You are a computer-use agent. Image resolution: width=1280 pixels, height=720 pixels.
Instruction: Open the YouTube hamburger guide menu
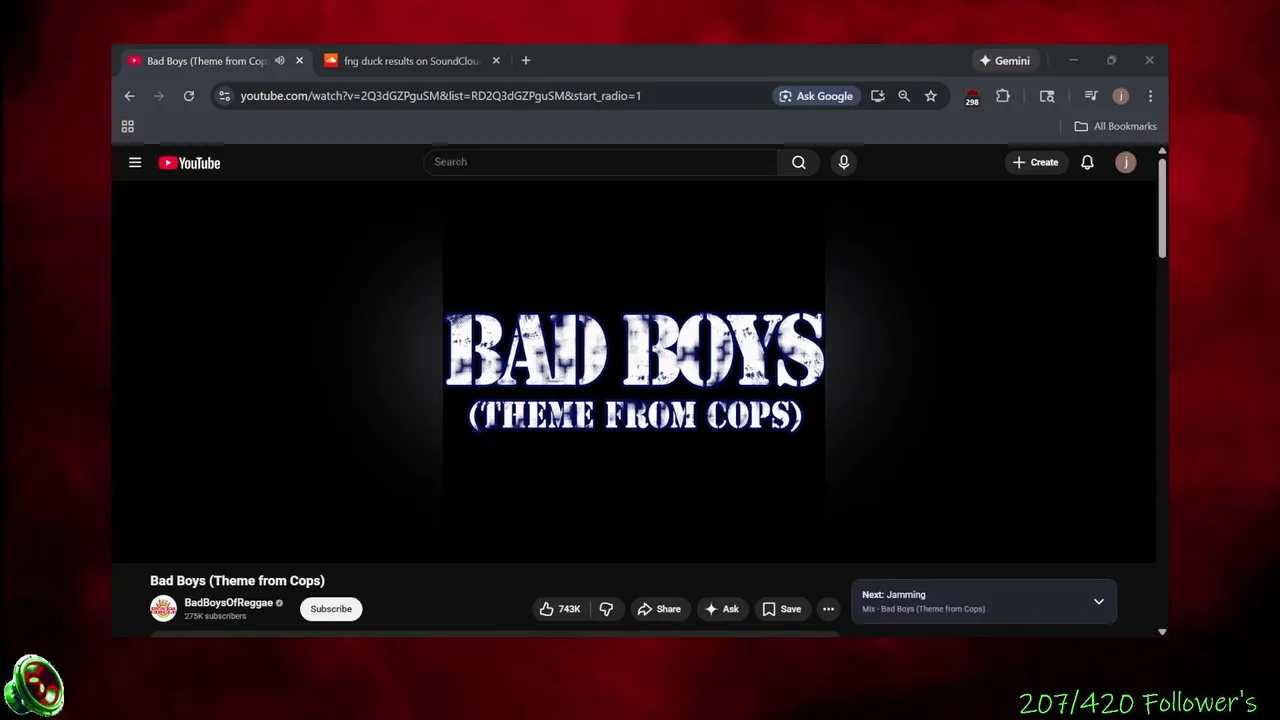point(135,162)
